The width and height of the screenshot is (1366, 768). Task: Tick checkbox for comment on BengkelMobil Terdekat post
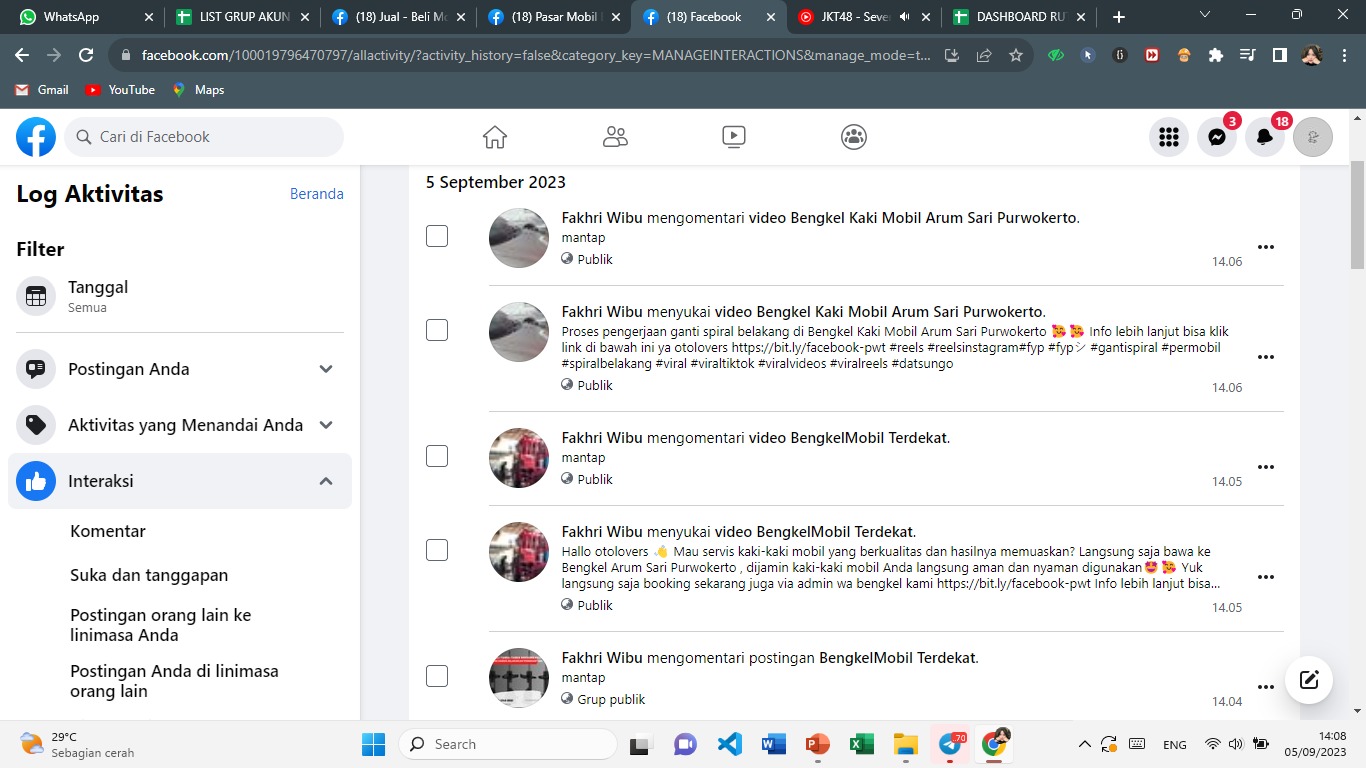pyautogui.click(x=437, y=676)
